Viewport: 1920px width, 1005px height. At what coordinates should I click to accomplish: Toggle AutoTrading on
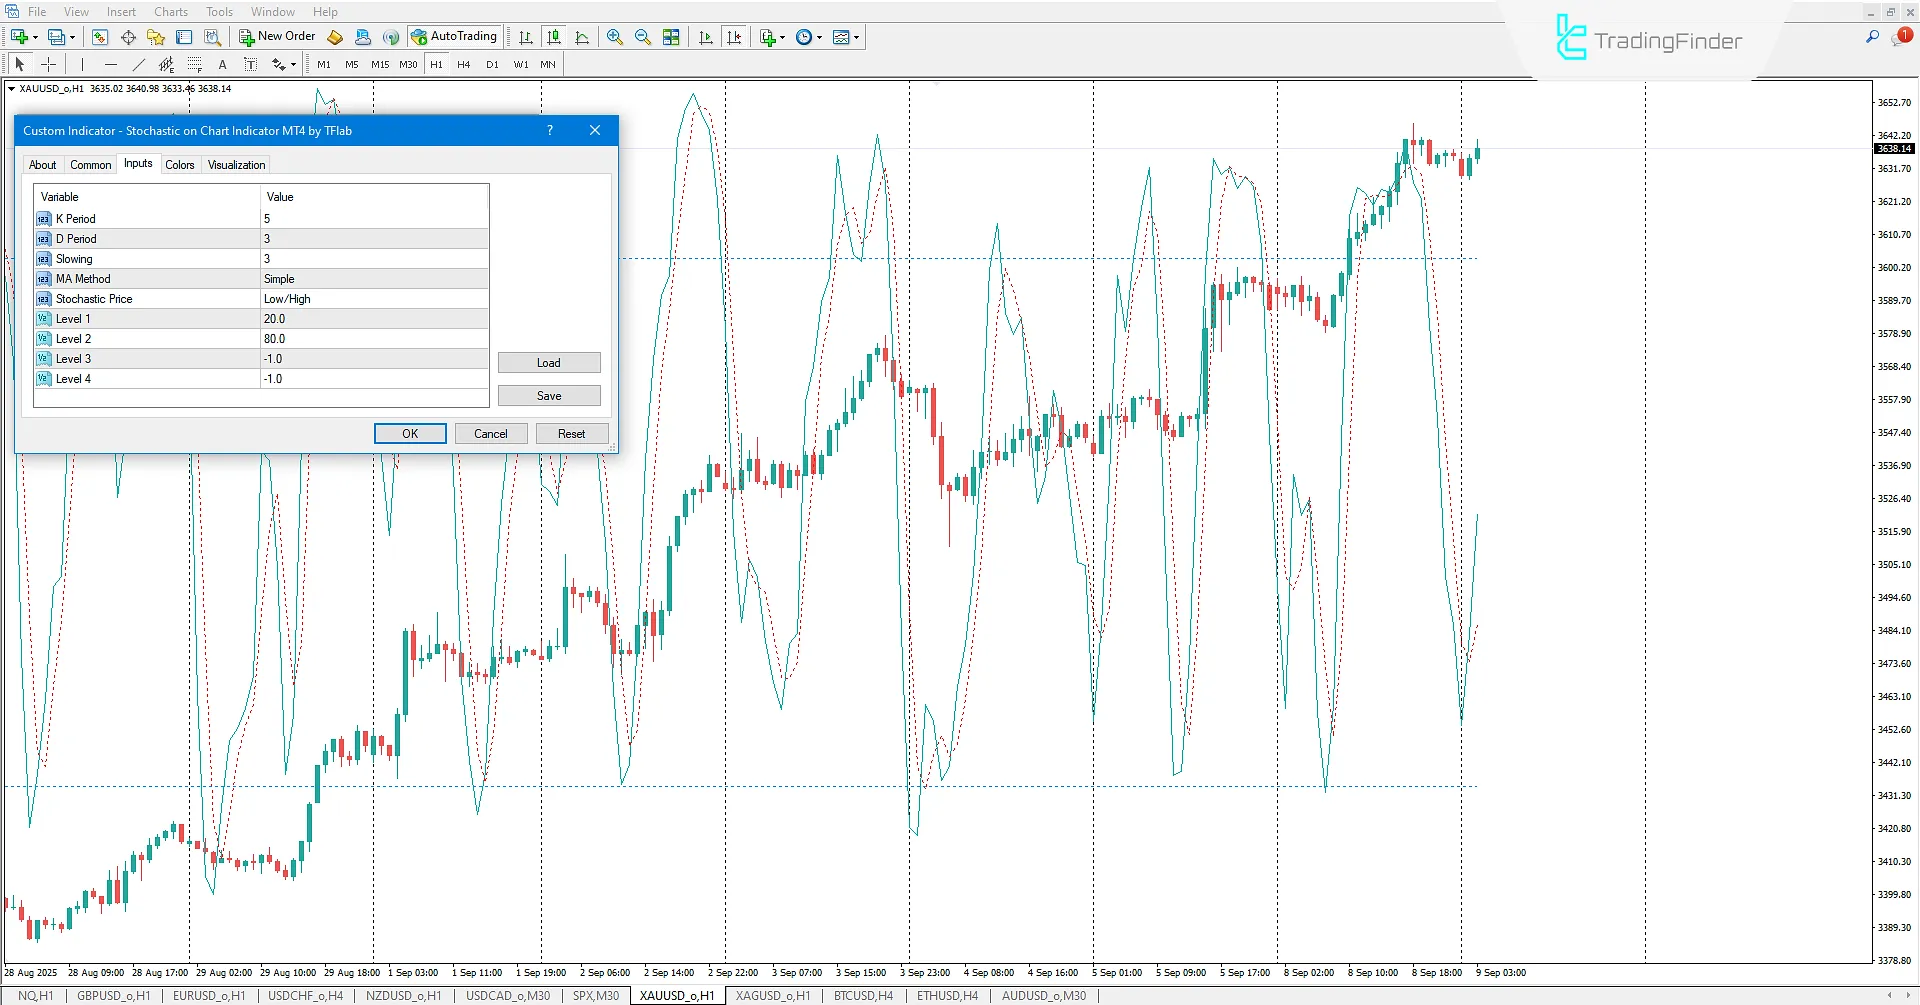(455, 36)
